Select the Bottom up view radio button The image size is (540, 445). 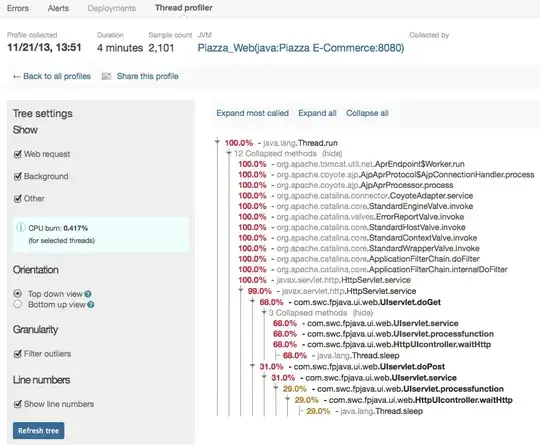point(18,304)
